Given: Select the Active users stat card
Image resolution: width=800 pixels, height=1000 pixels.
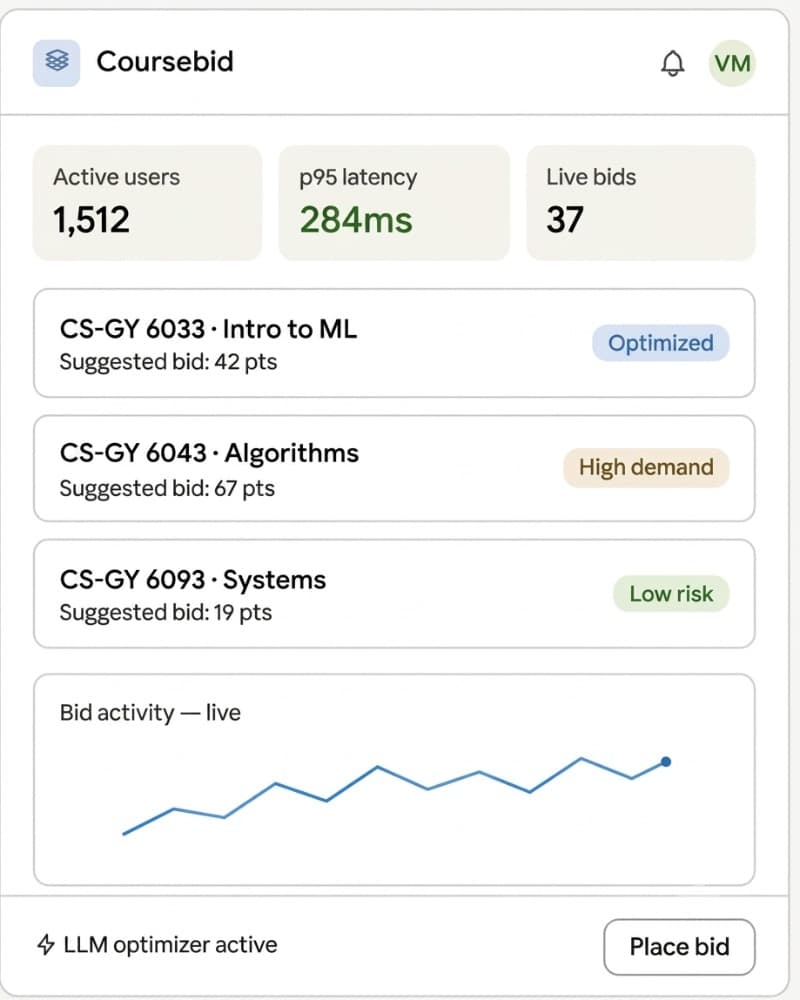Looking at the screenshot, I should click(147, 203).
